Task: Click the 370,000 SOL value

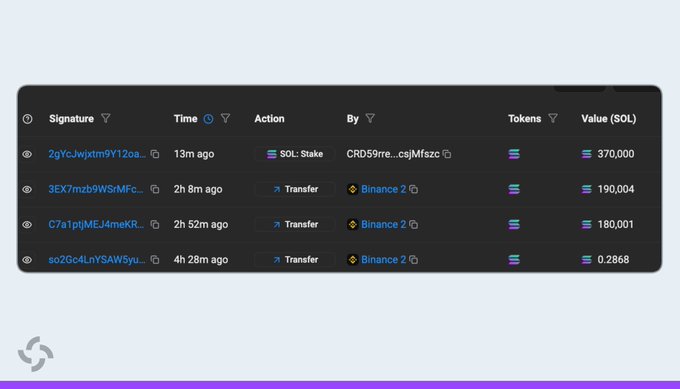Action: pos(615,154)
